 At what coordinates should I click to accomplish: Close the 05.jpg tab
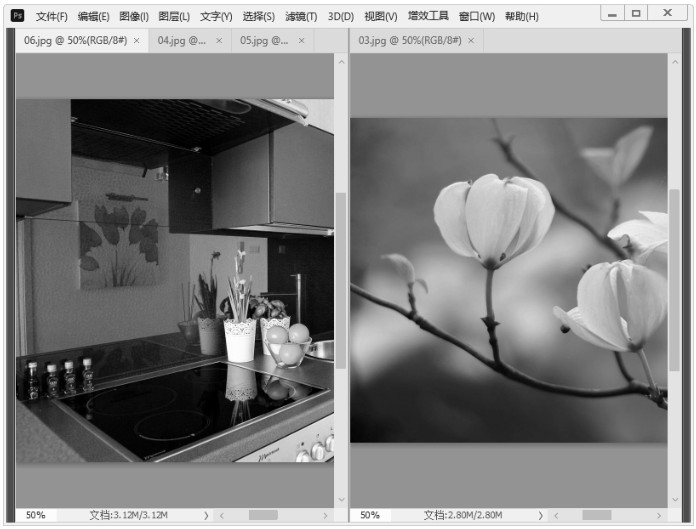click(301, 41)
